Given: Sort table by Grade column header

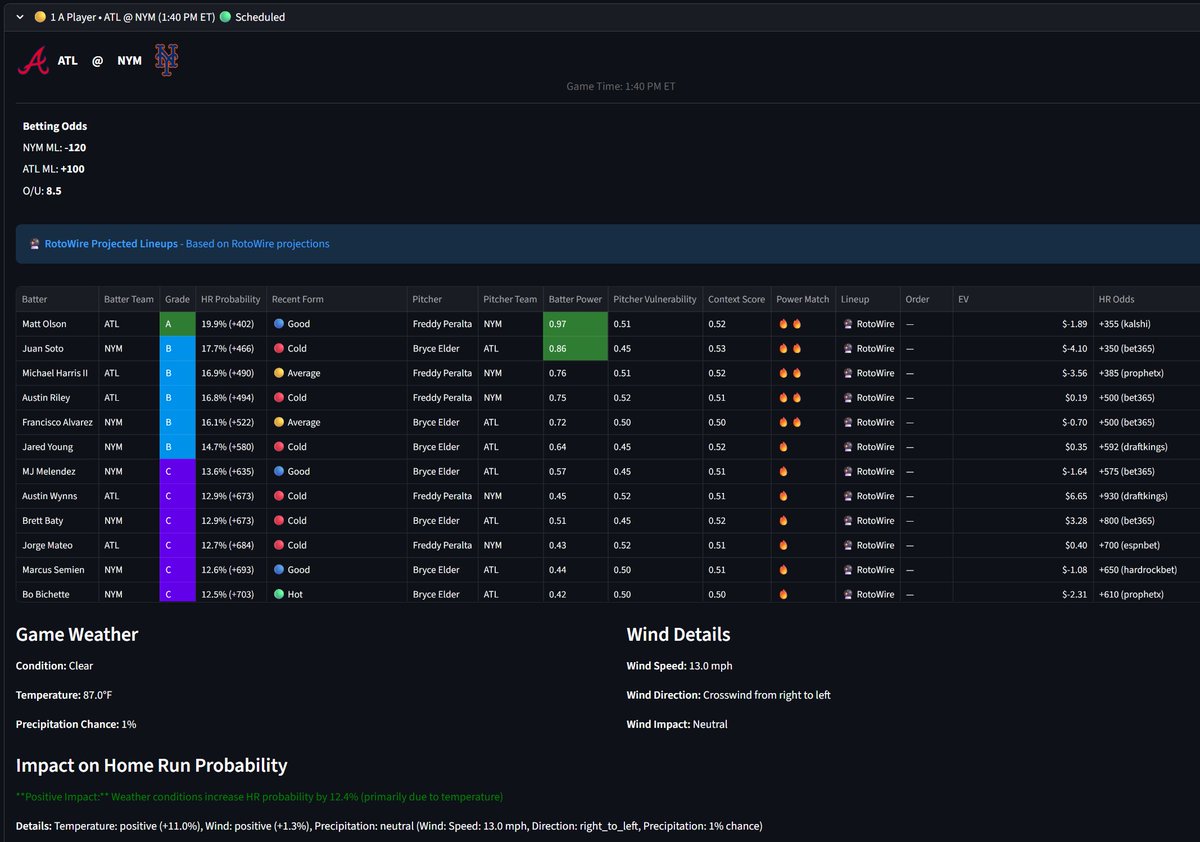Looking at the screenshot, I should coord(177,299).
